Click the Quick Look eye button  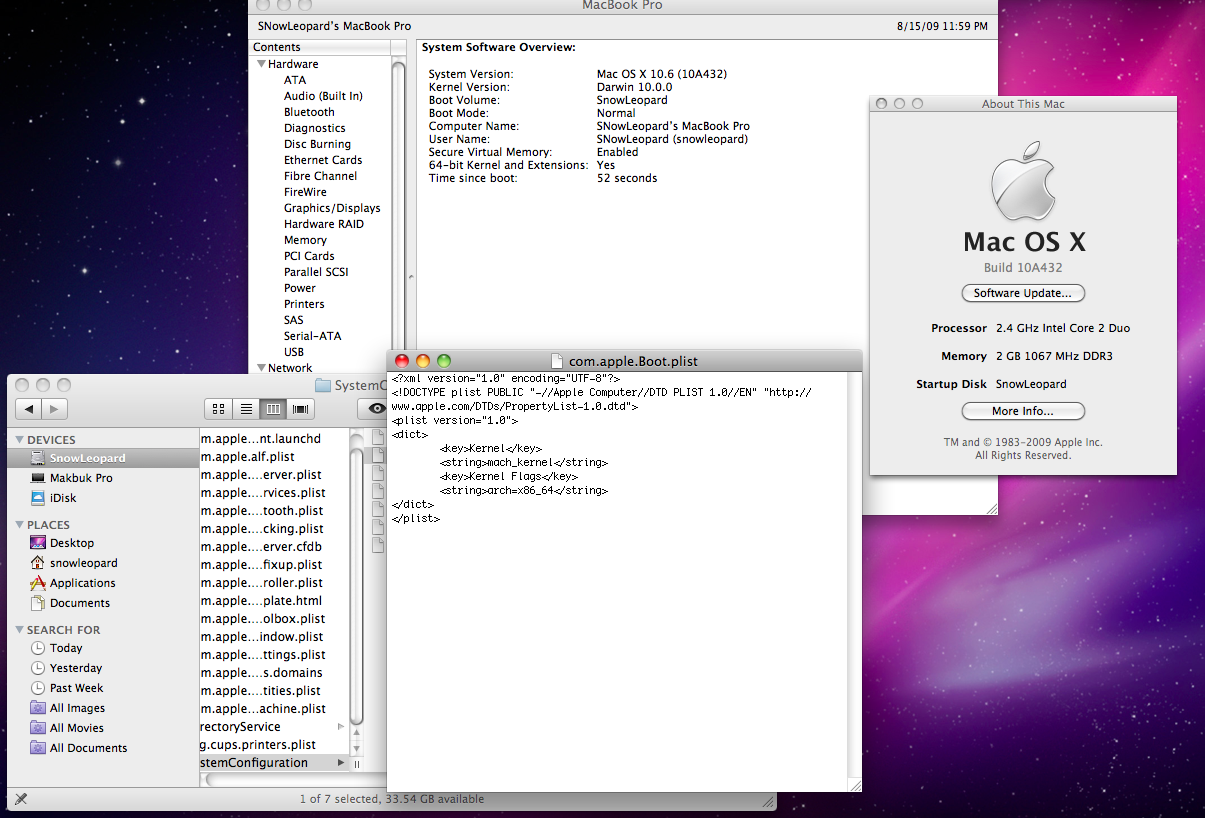[x=376, y=409]
